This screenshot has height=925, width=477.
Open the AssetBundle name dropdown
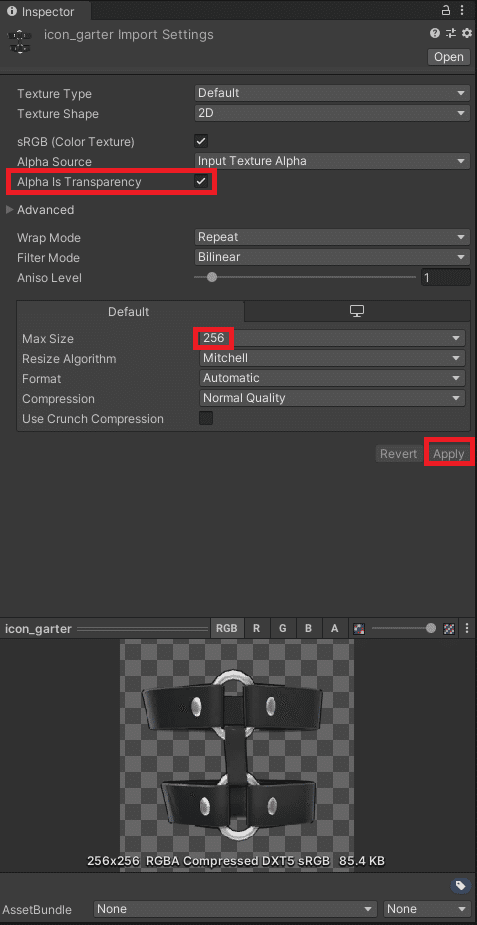[235, 909]
